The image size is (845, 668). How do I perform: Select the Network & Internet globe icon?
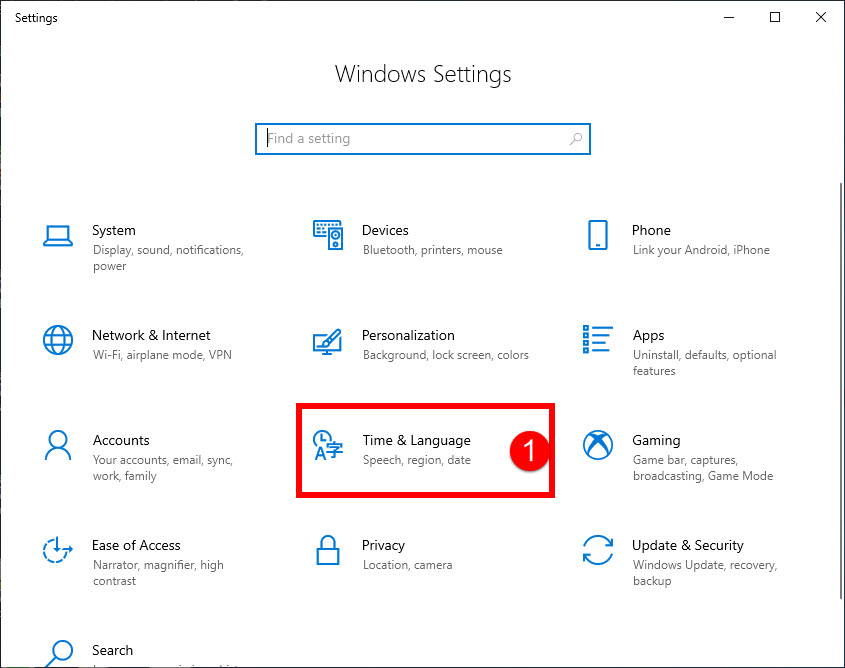click(58, 340)
